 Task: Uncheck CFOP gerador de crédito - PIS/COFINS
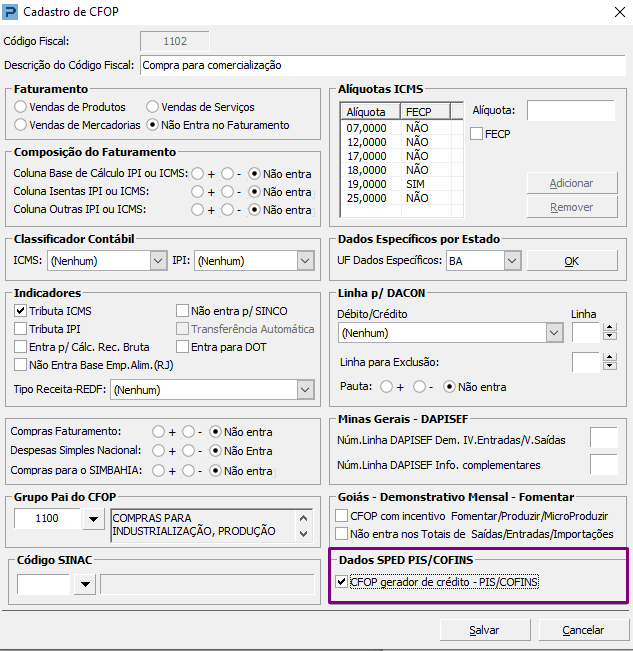pos(342,582)
